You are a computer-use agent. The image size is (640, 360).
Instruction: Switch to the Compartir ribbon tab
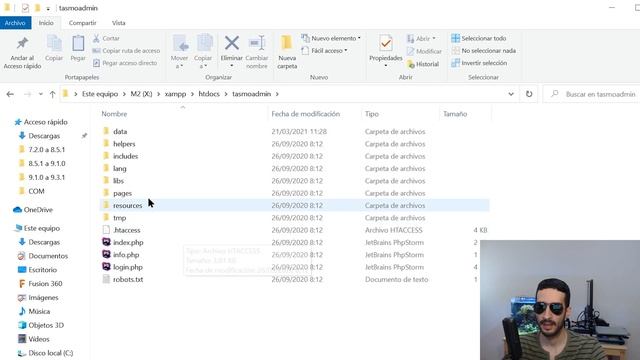82,23
